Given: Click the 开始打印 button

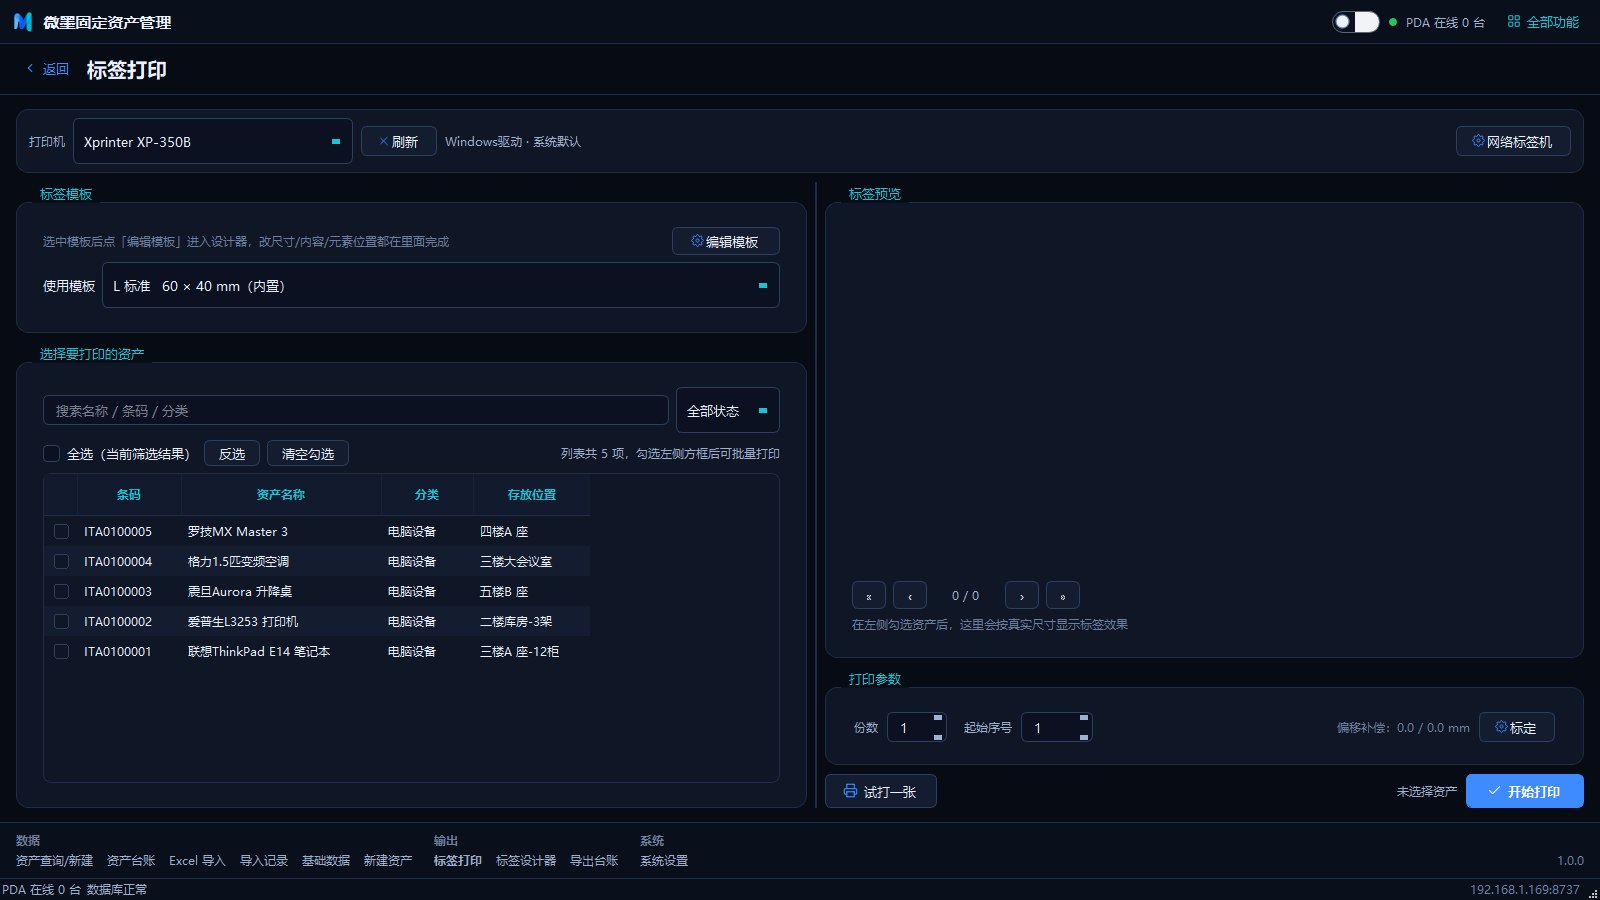Looking at the screenshot, I should [x=1525, y=791].
